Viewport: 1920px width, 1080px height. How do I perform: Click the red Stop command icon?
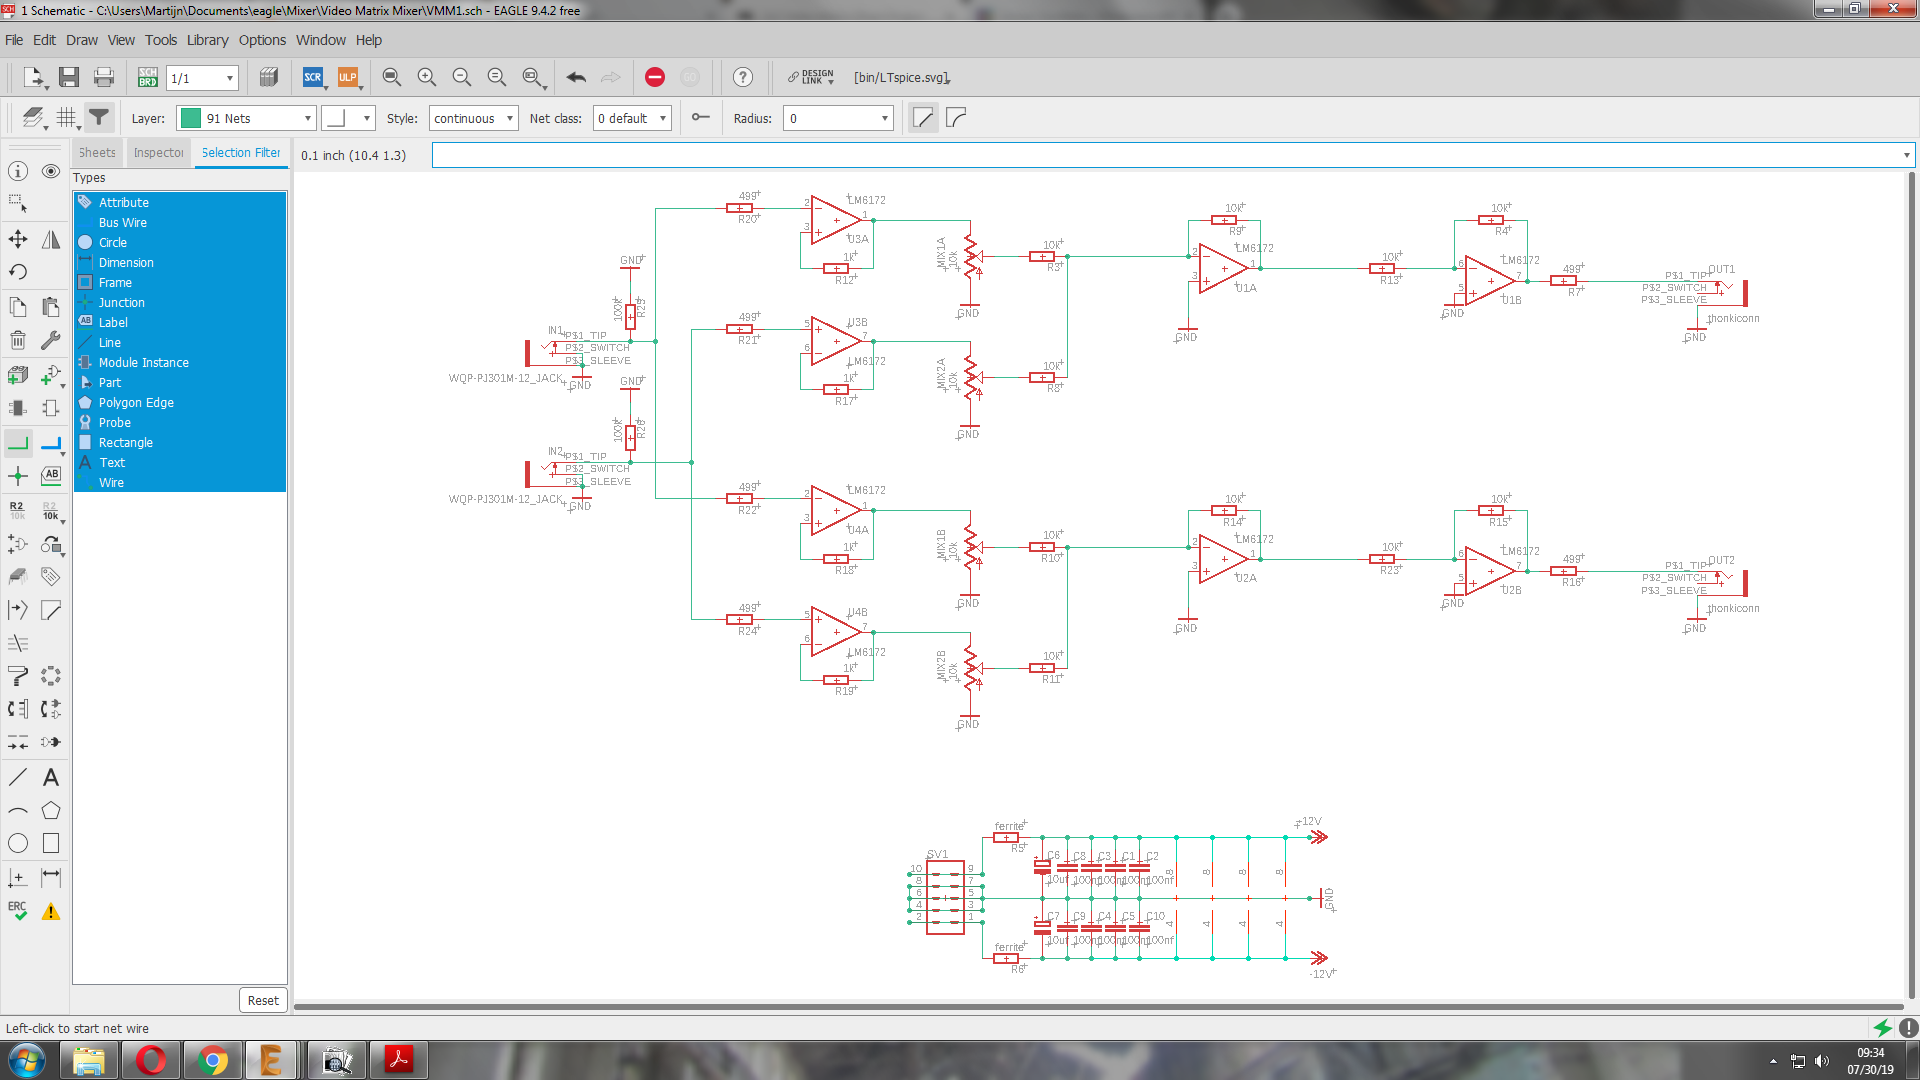[x=655, y=77]
